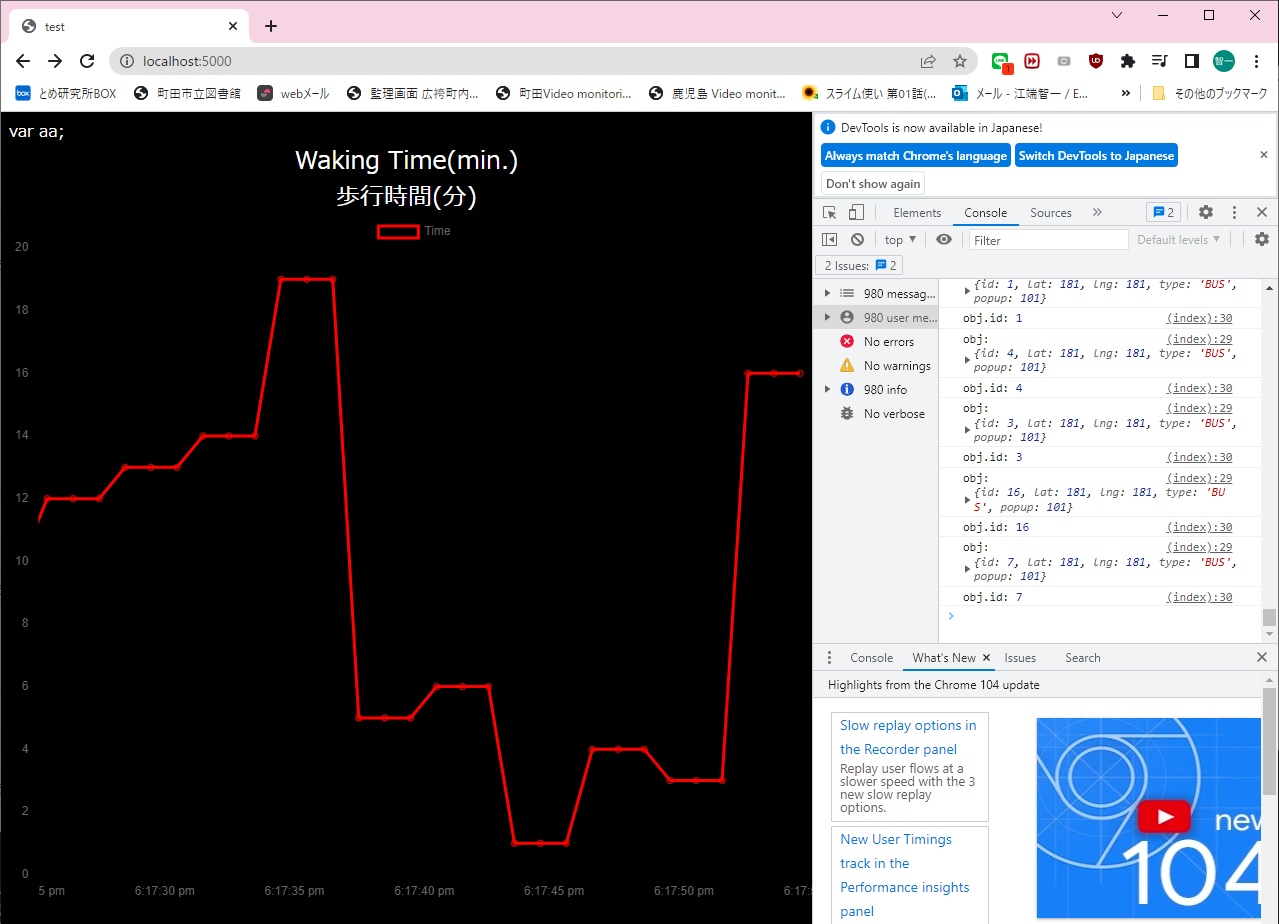Expand the 980 user messages group
The width and height of the screenshot is (1279, 924).
(x=827, y=318)
